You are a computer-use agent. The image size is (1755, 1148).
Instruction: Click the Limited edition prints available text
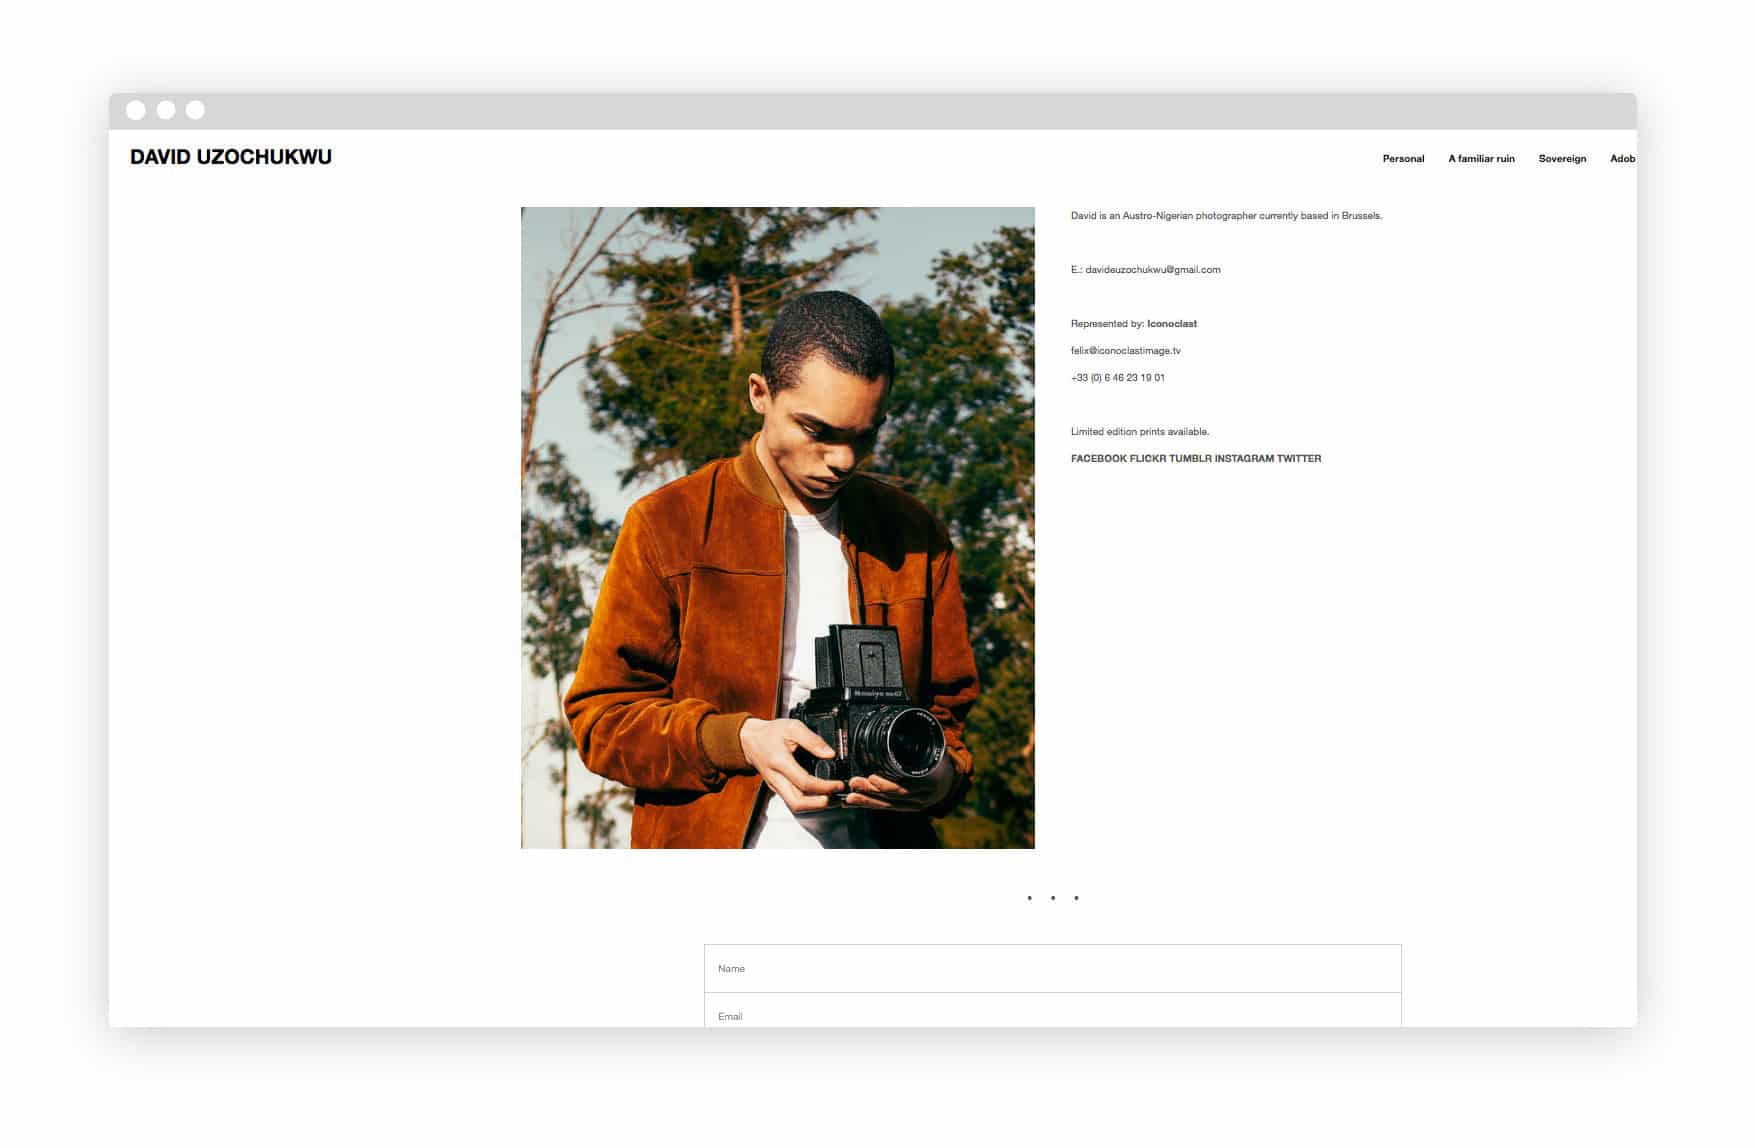tap(1140, 432)
